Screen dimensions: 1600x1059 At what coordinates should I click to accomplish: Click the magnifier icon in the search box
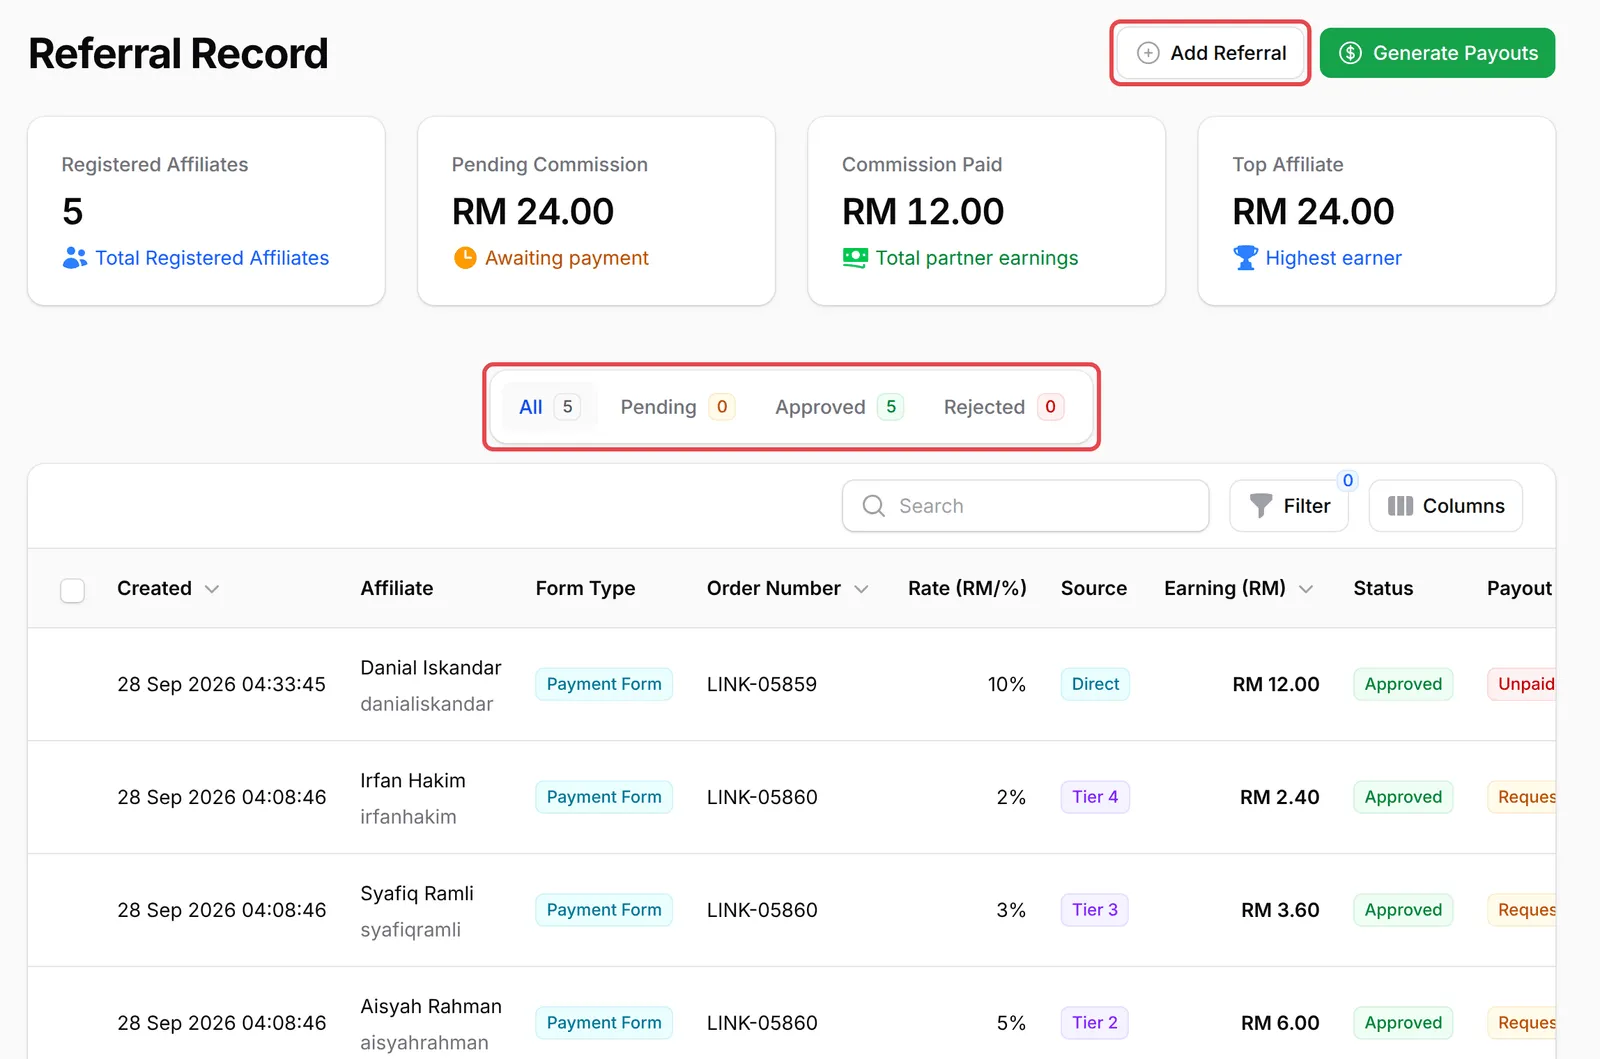coord(873,506)
